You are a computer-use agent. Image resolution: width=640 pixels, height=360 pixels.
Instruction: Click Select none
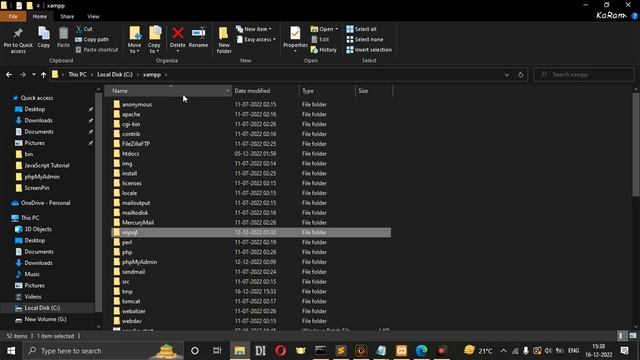364,39
